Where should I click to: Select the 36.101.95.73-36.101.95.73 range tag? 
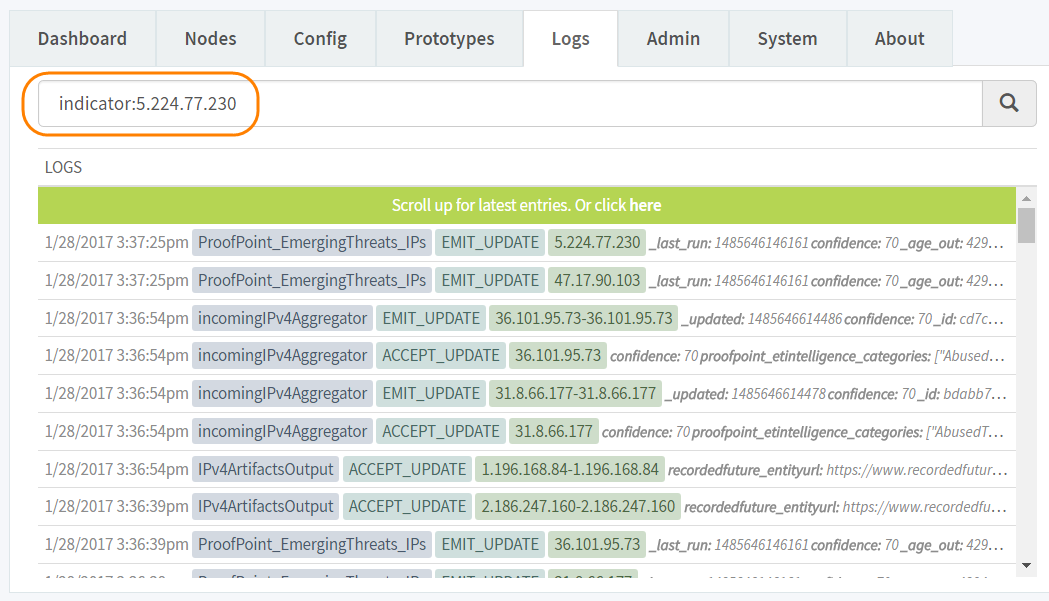click(x=583, y=318)
